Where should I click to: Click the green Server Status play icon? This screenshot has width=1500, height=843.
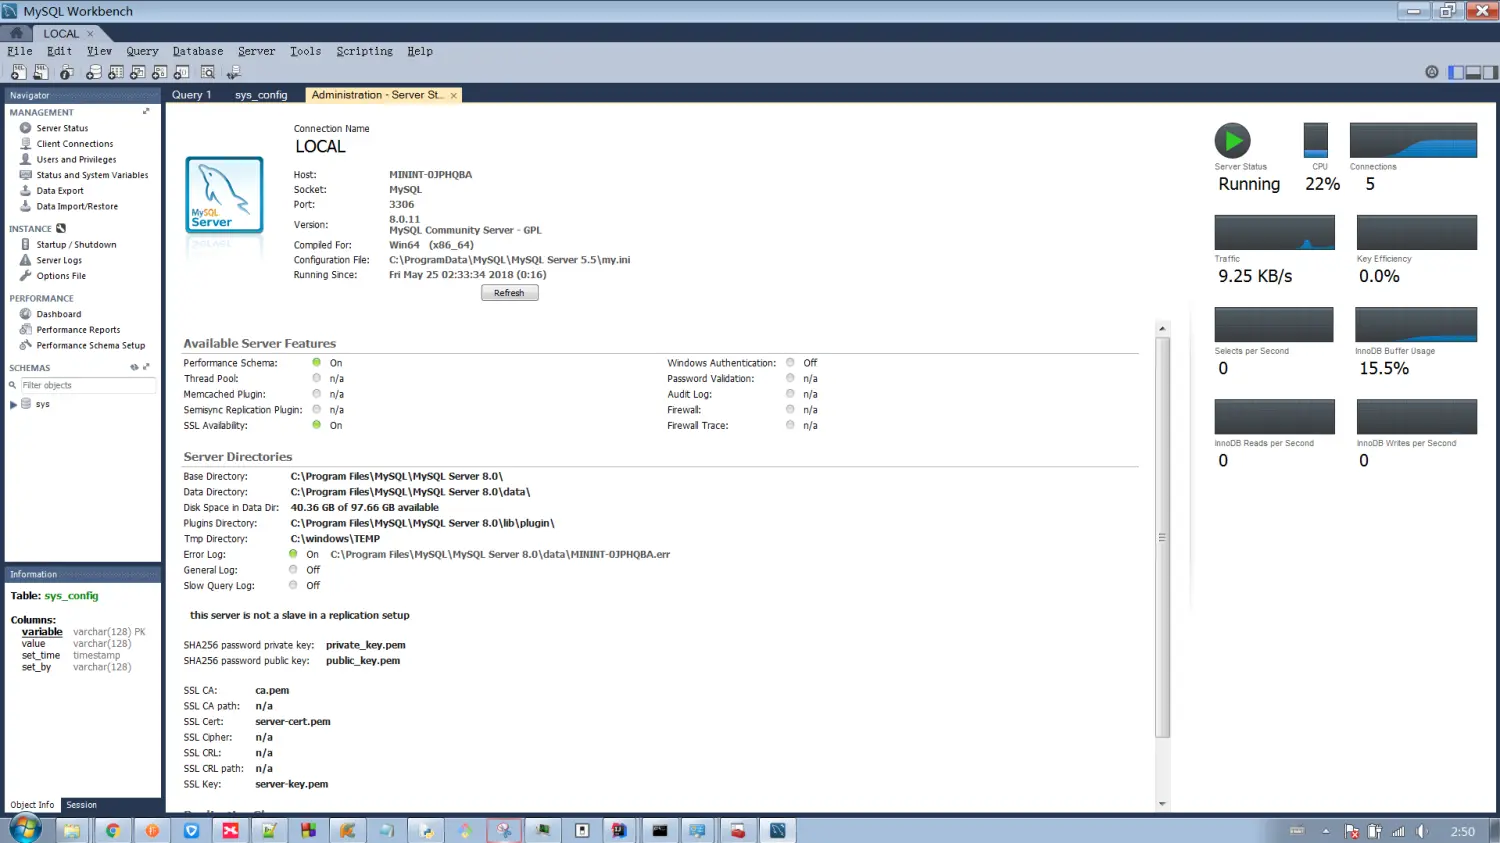tap(1232, 141)
